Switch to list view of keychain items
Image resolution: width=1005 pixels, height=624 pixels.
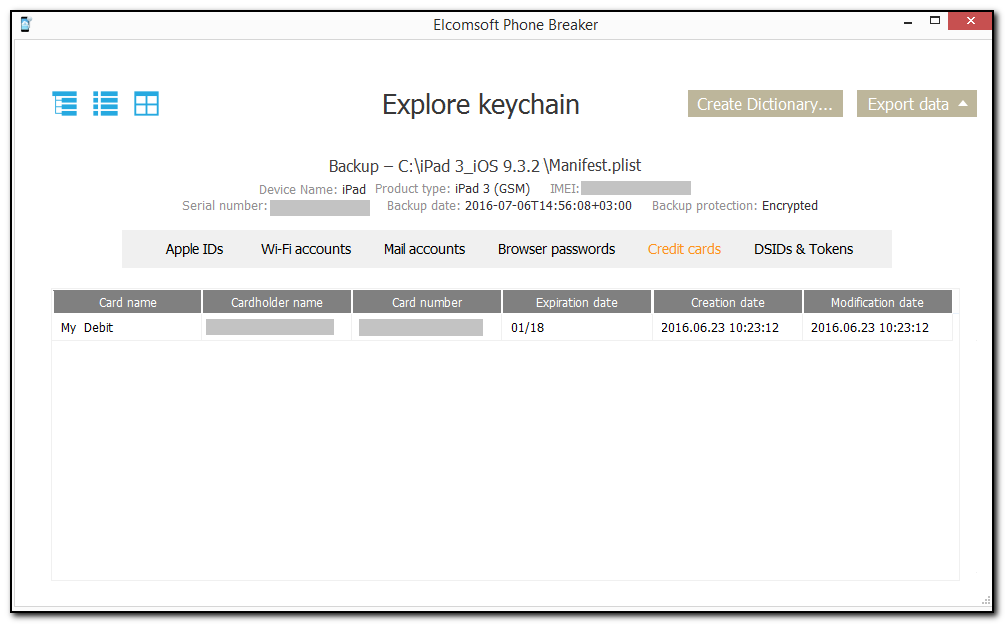(x=105, y=103)
